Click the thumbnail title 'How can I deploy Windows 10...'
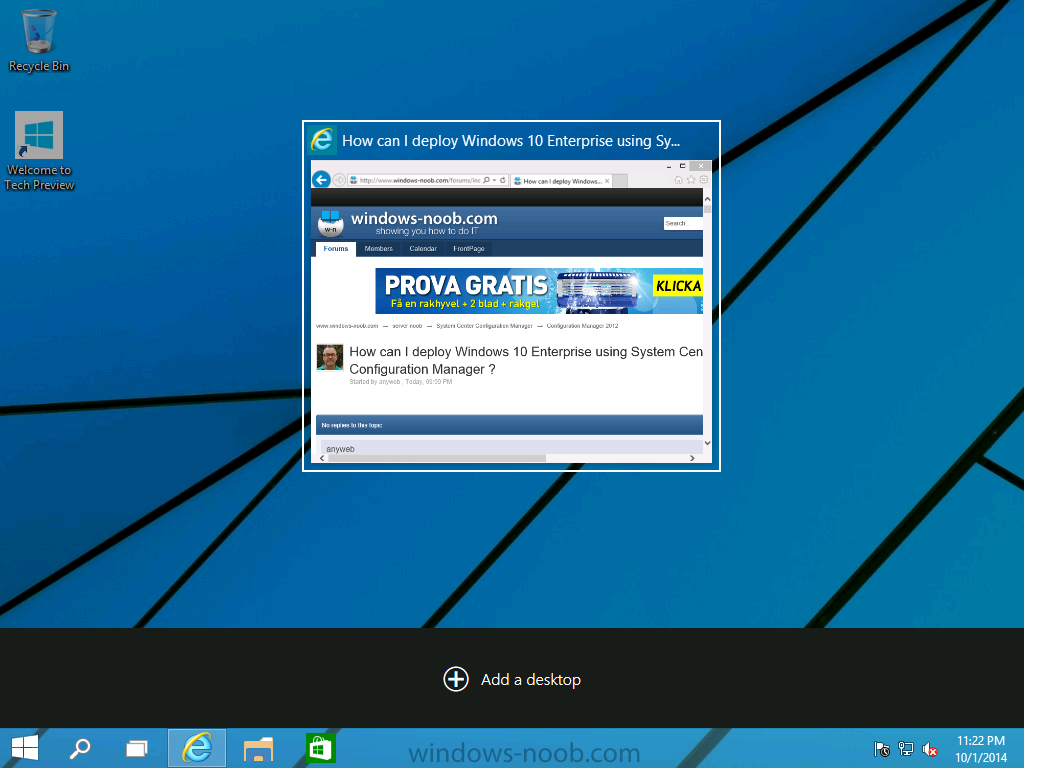The width and height of the screenshot is (1049, 768). pos(510,140)
